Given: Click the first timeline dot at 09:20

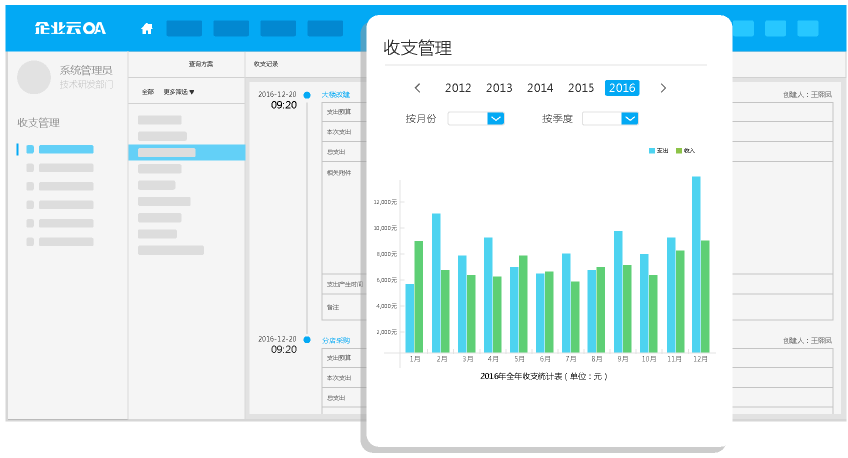Looking at the screenshot, I should click(x=307, y=95).
